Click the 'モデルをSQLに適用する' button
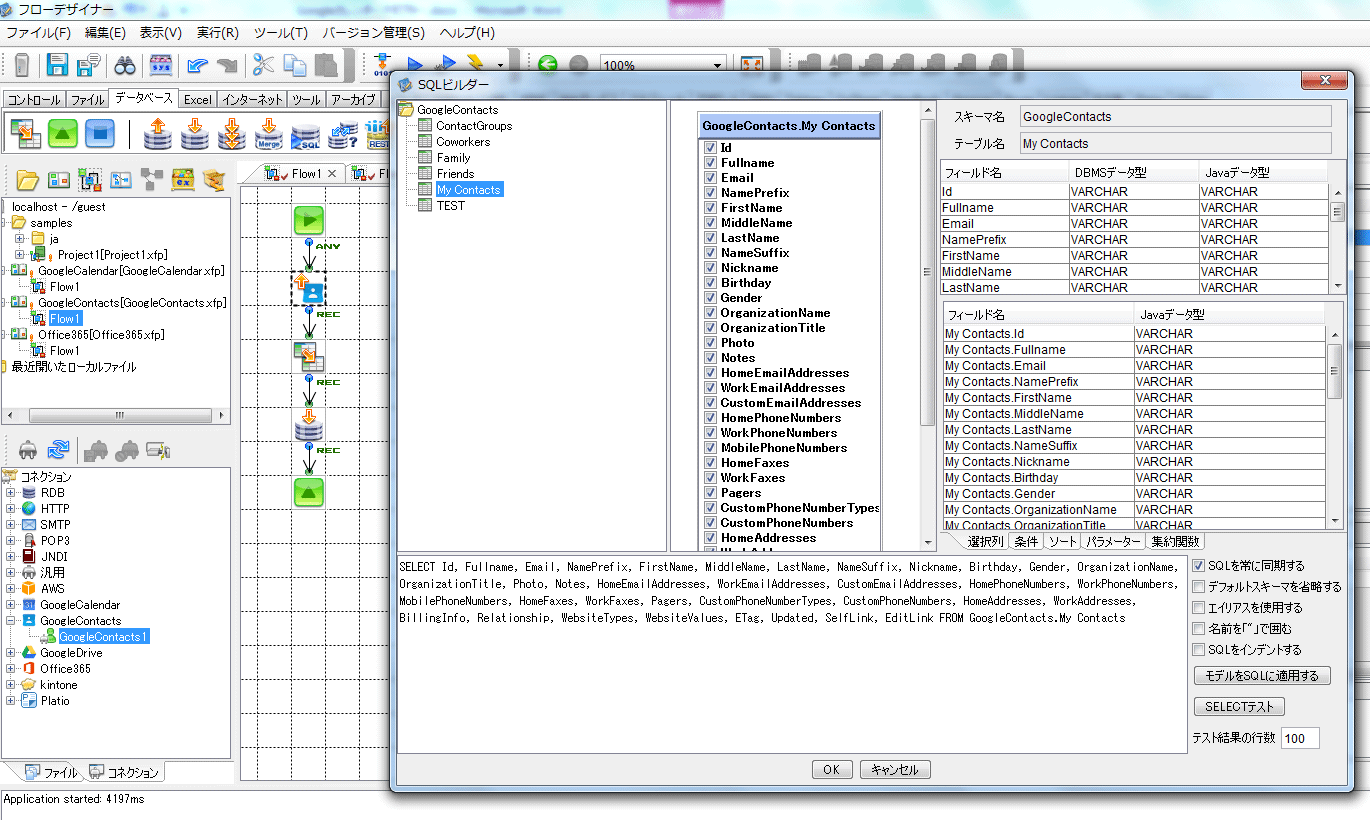 [1262, 676]
